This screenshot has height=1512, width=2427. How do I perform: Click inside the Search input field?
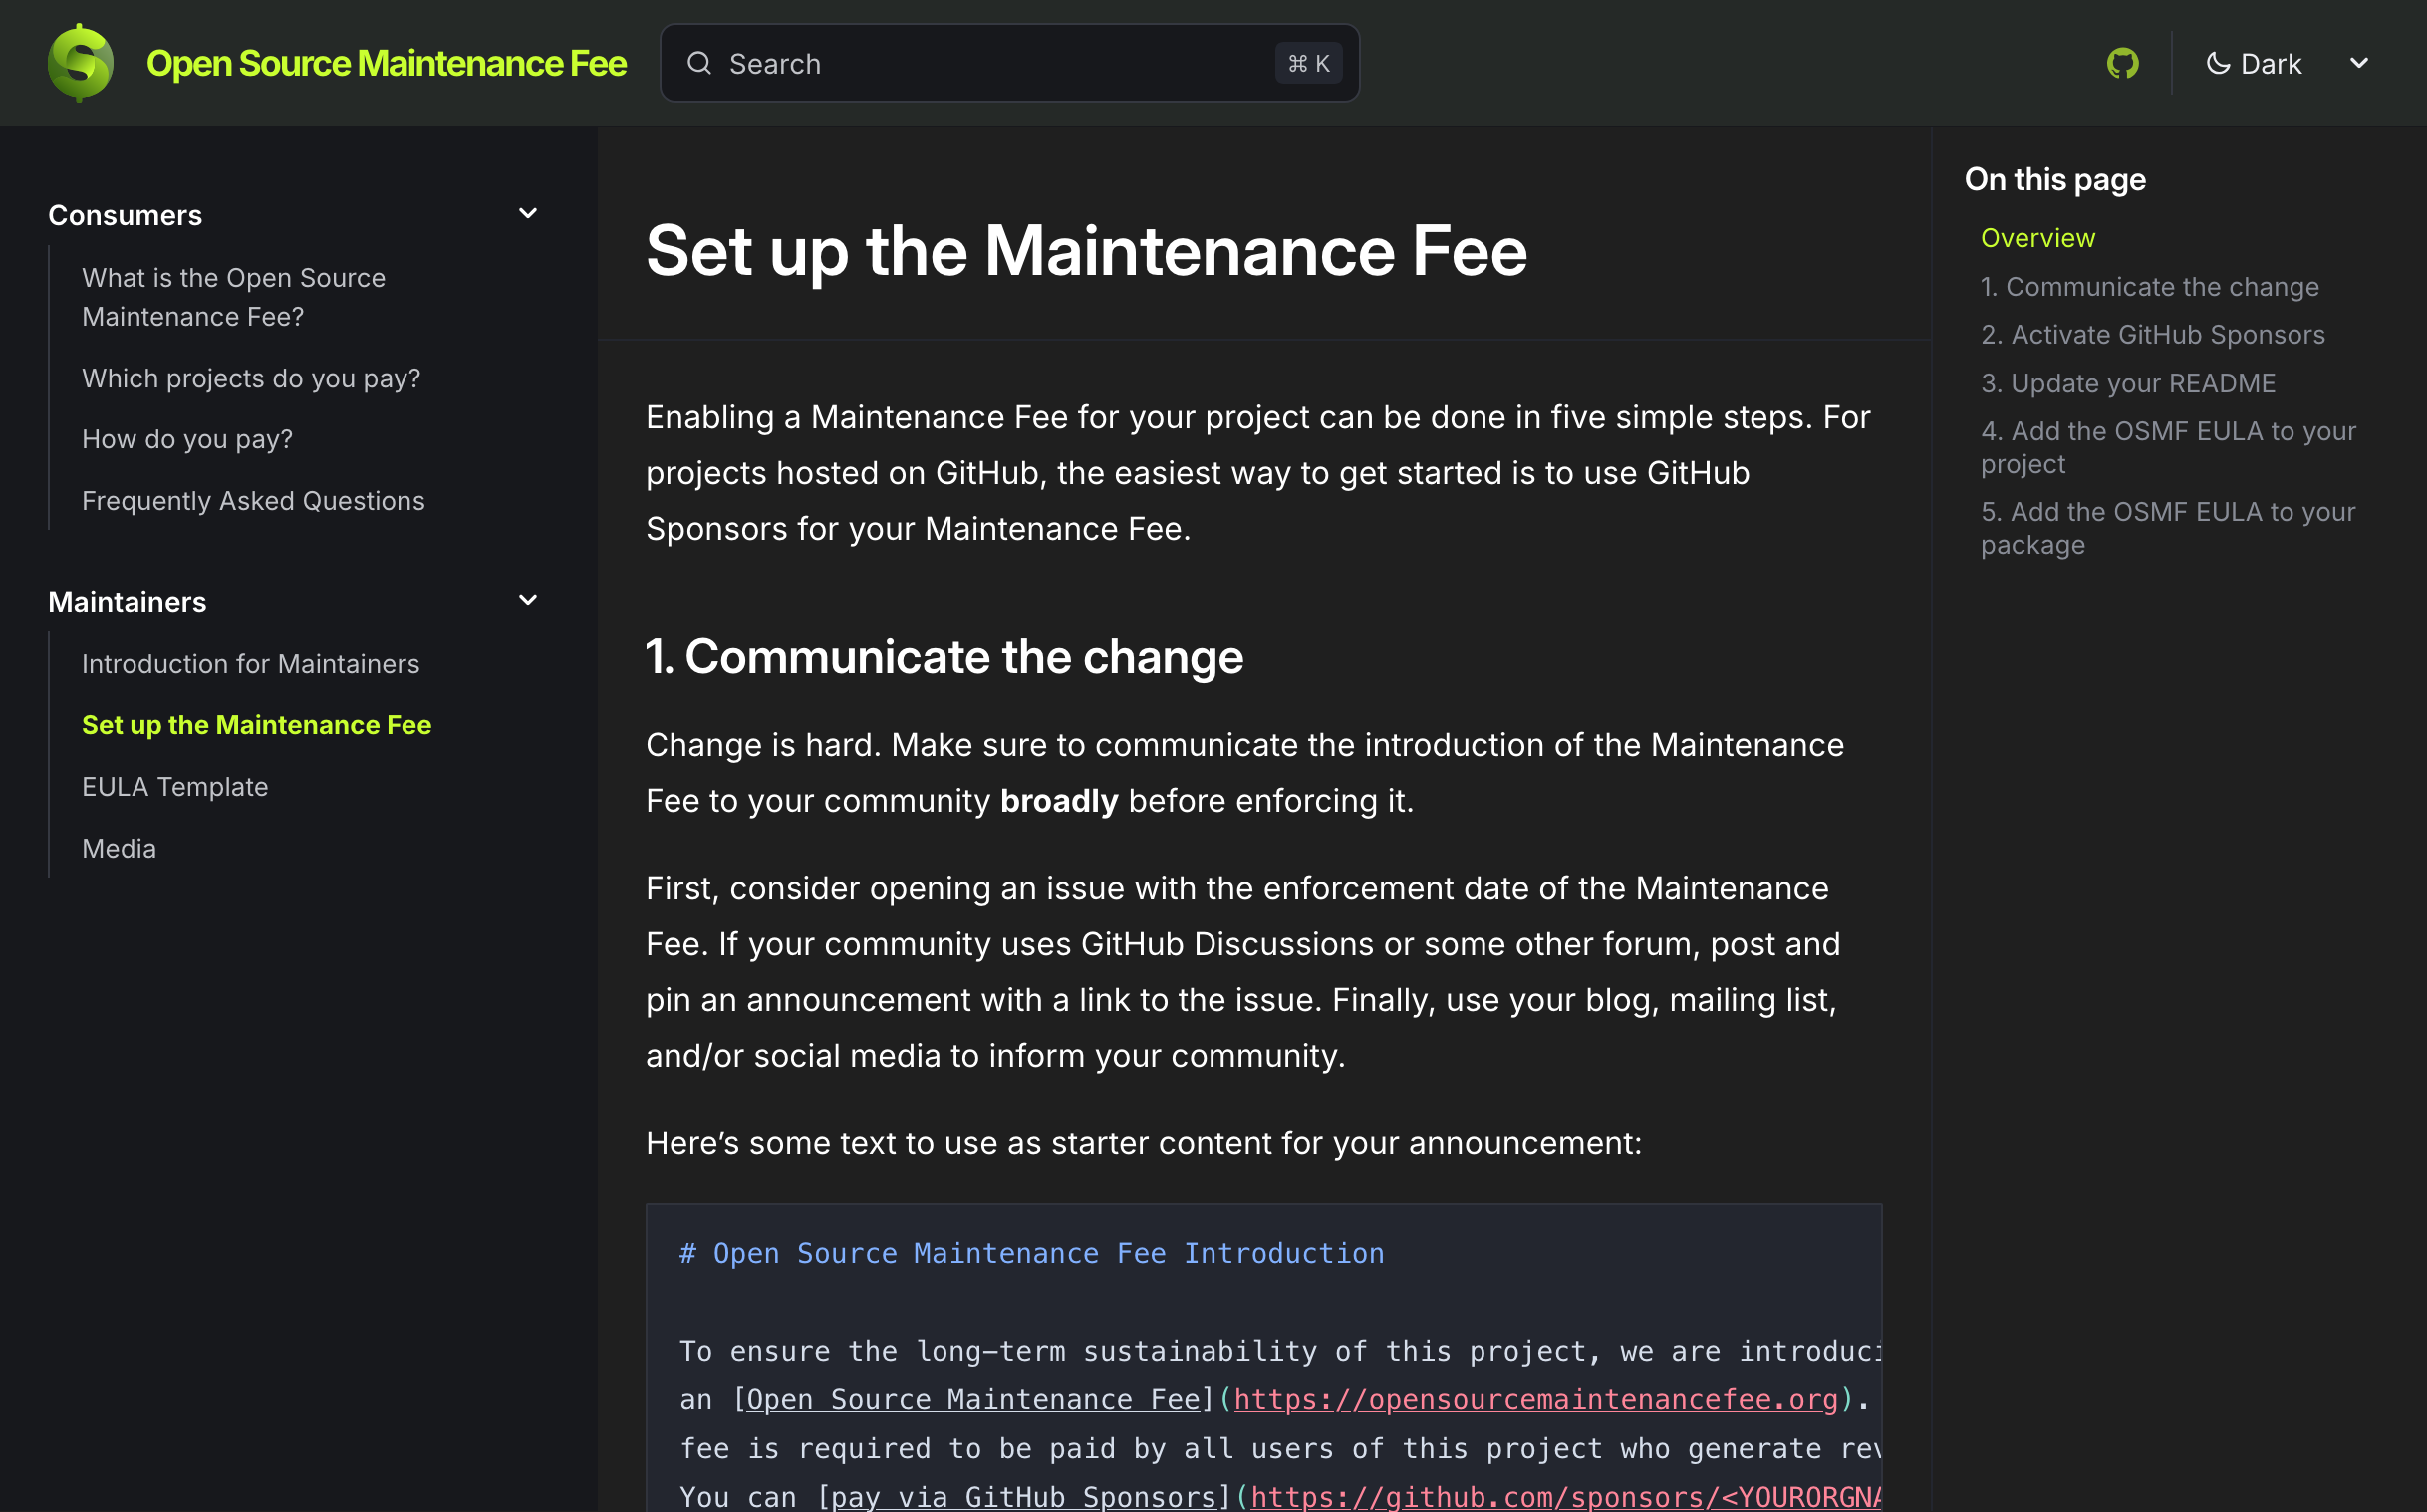[950, 62]
